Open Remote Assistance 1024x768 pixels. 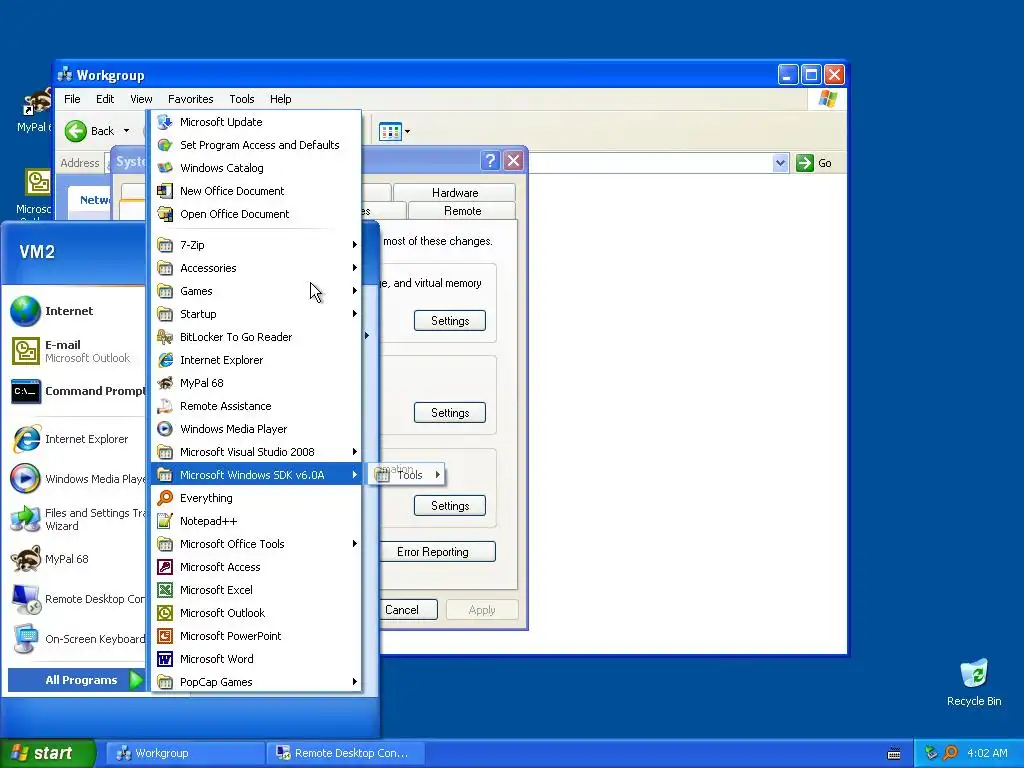[256, 406]
